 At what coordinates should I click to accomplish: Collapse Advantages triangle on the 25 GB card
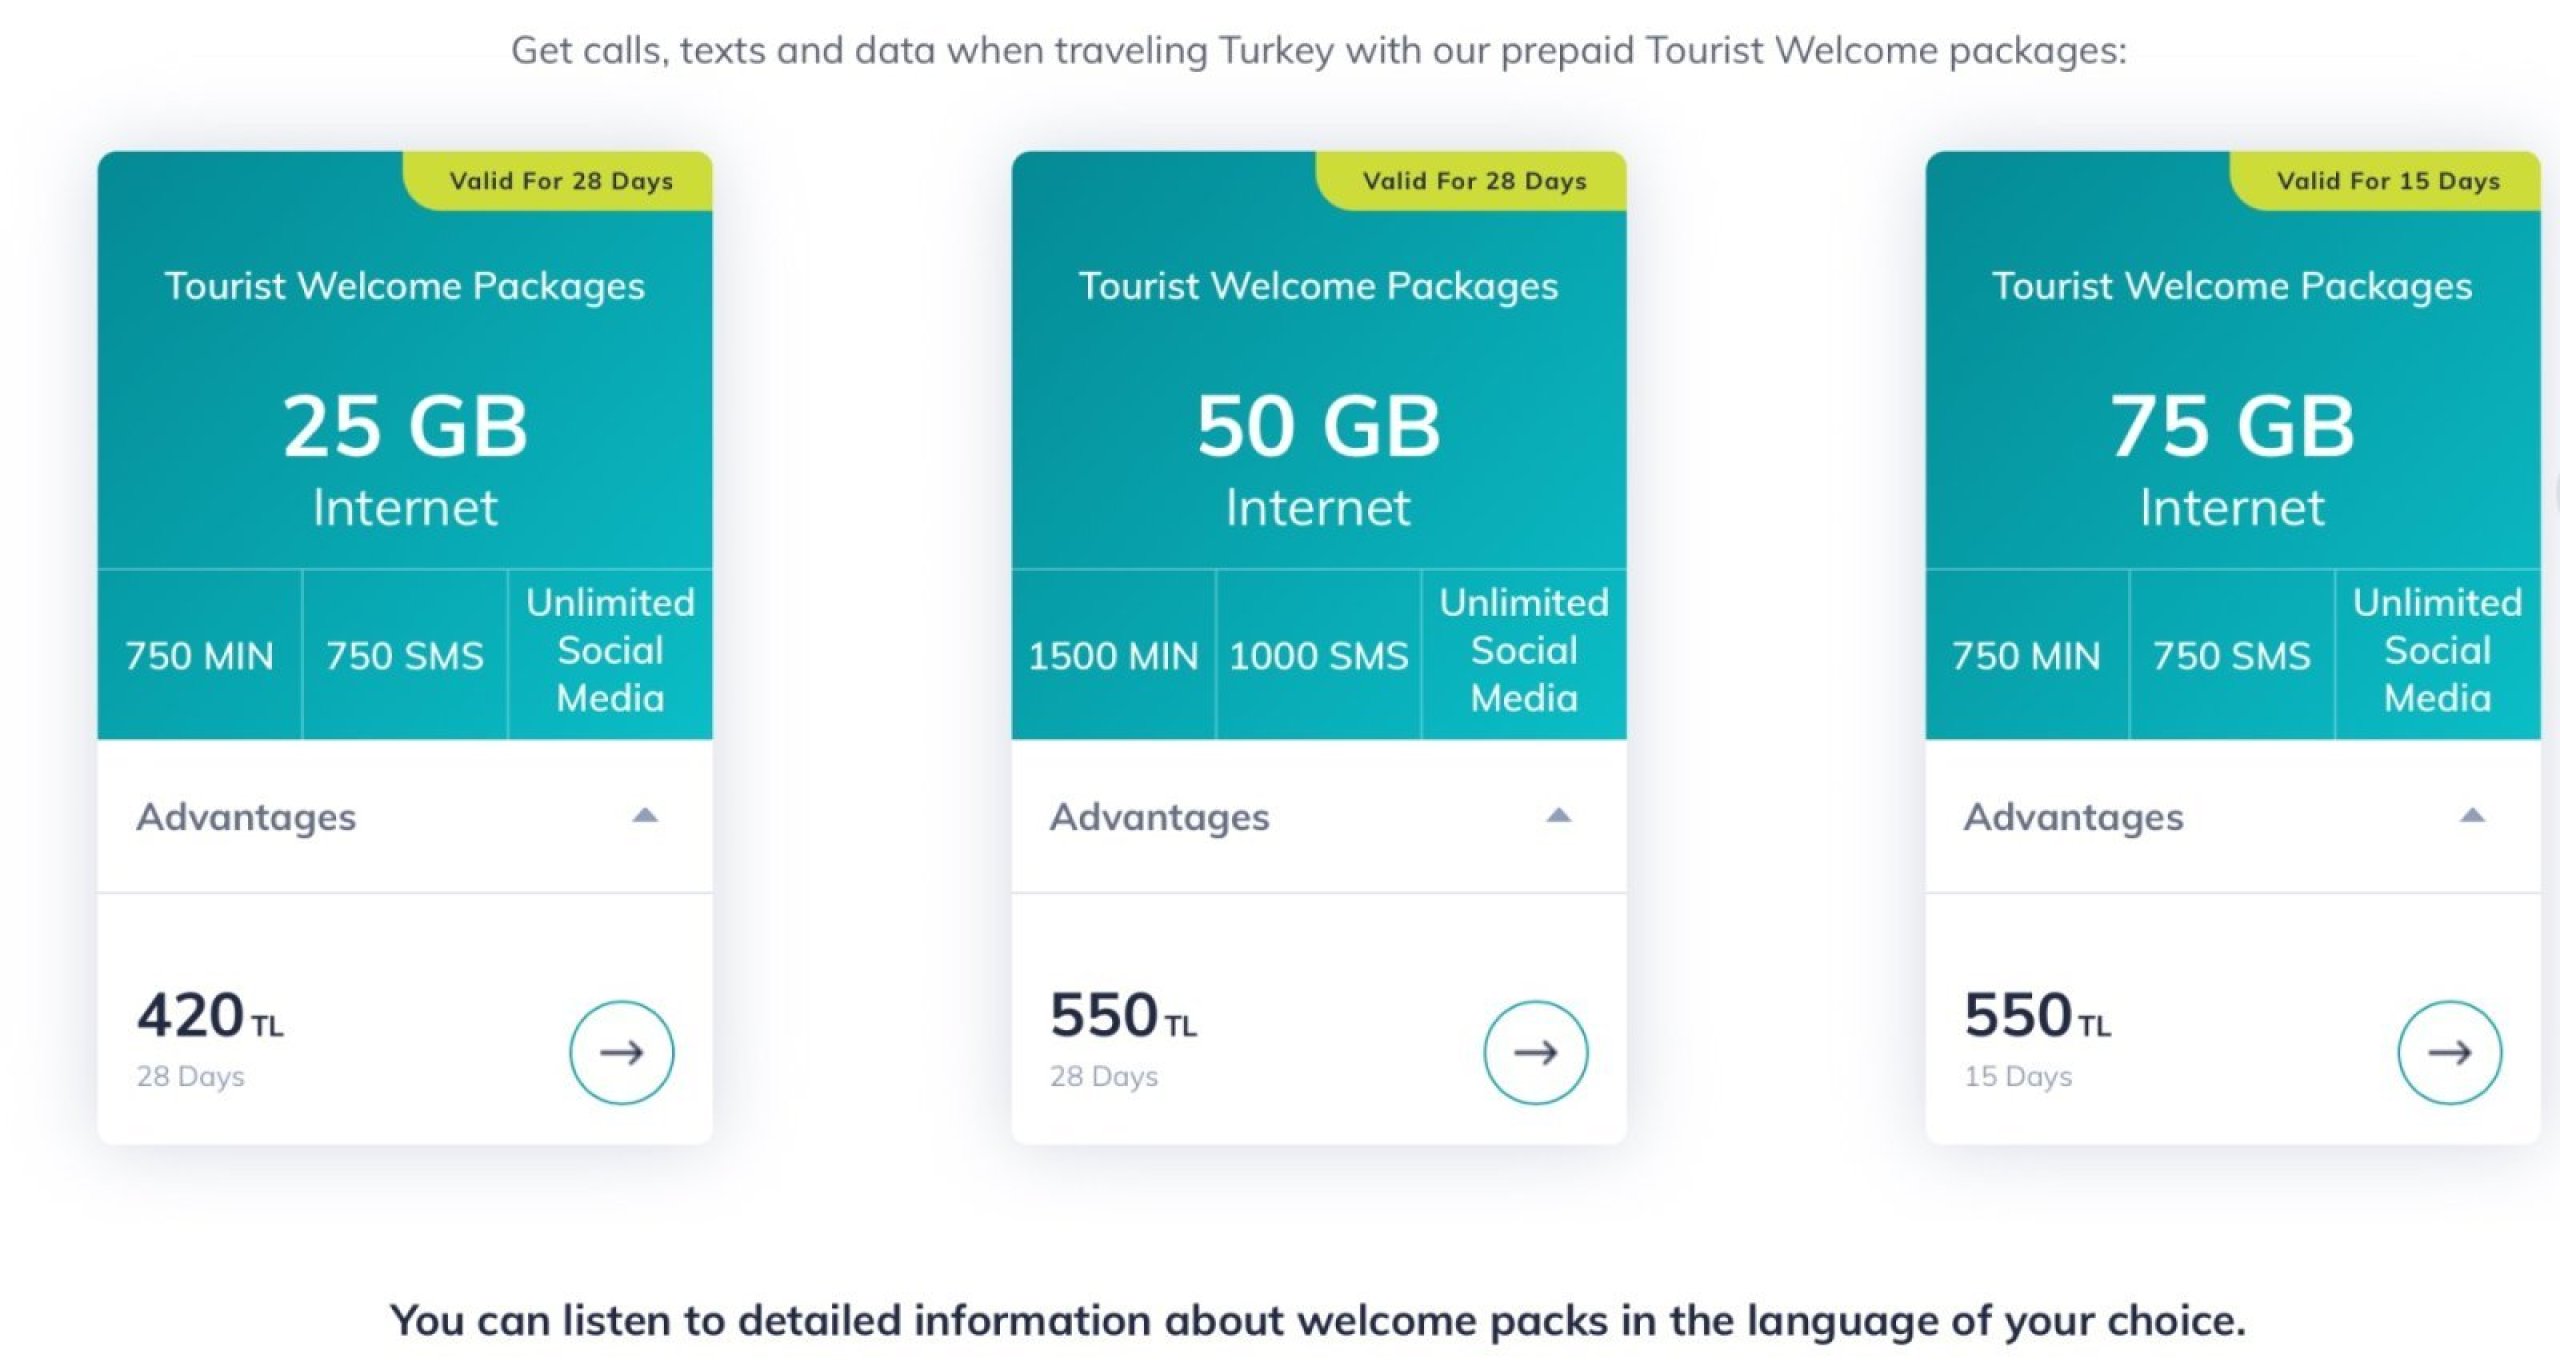tap(646, 816)
